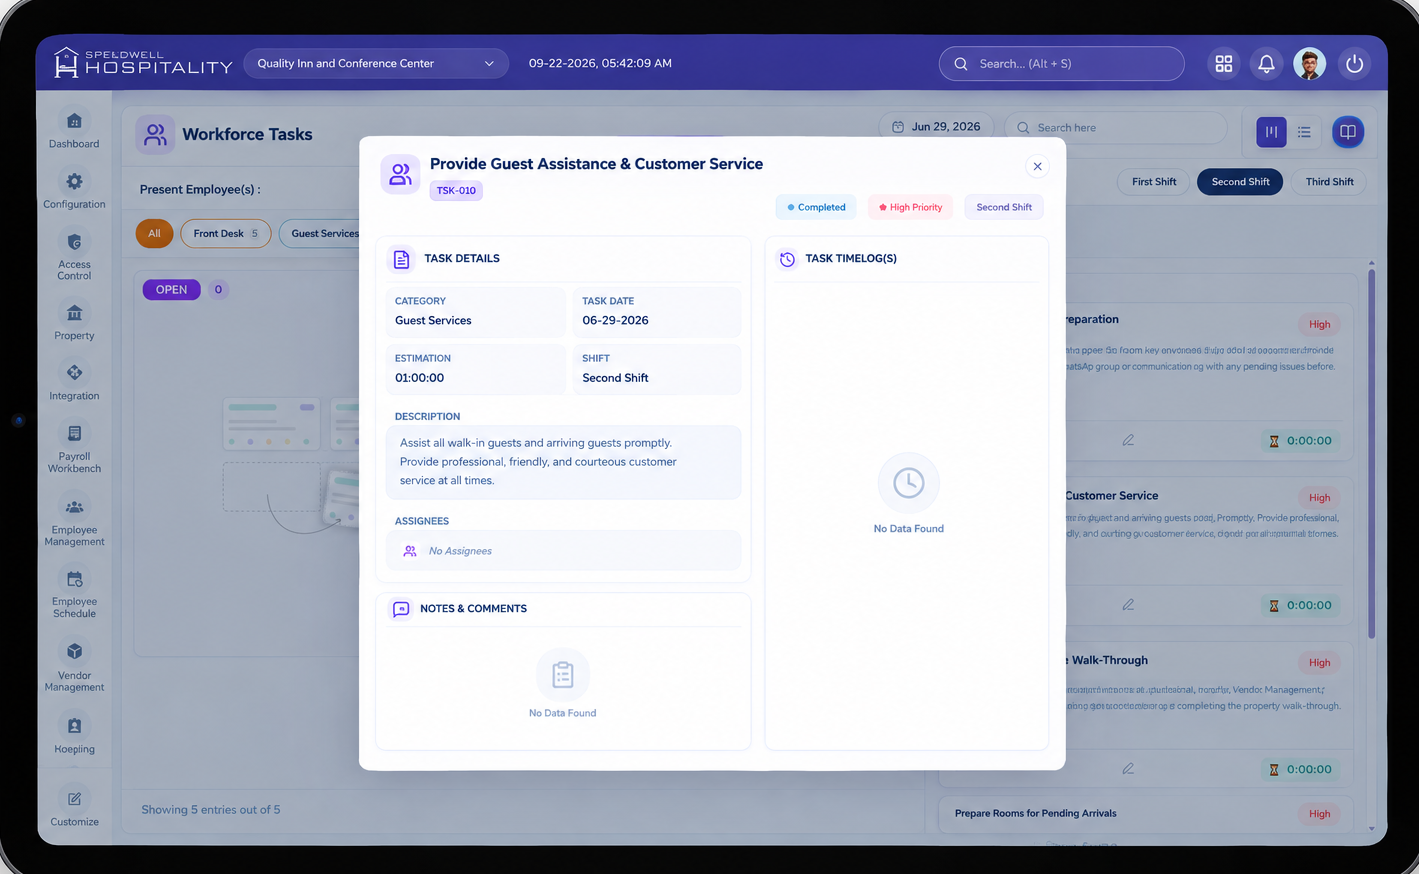The image size is (1419, 874).
Task: Open the Dashboard sidebar item
Action: (x=74, y=130)
